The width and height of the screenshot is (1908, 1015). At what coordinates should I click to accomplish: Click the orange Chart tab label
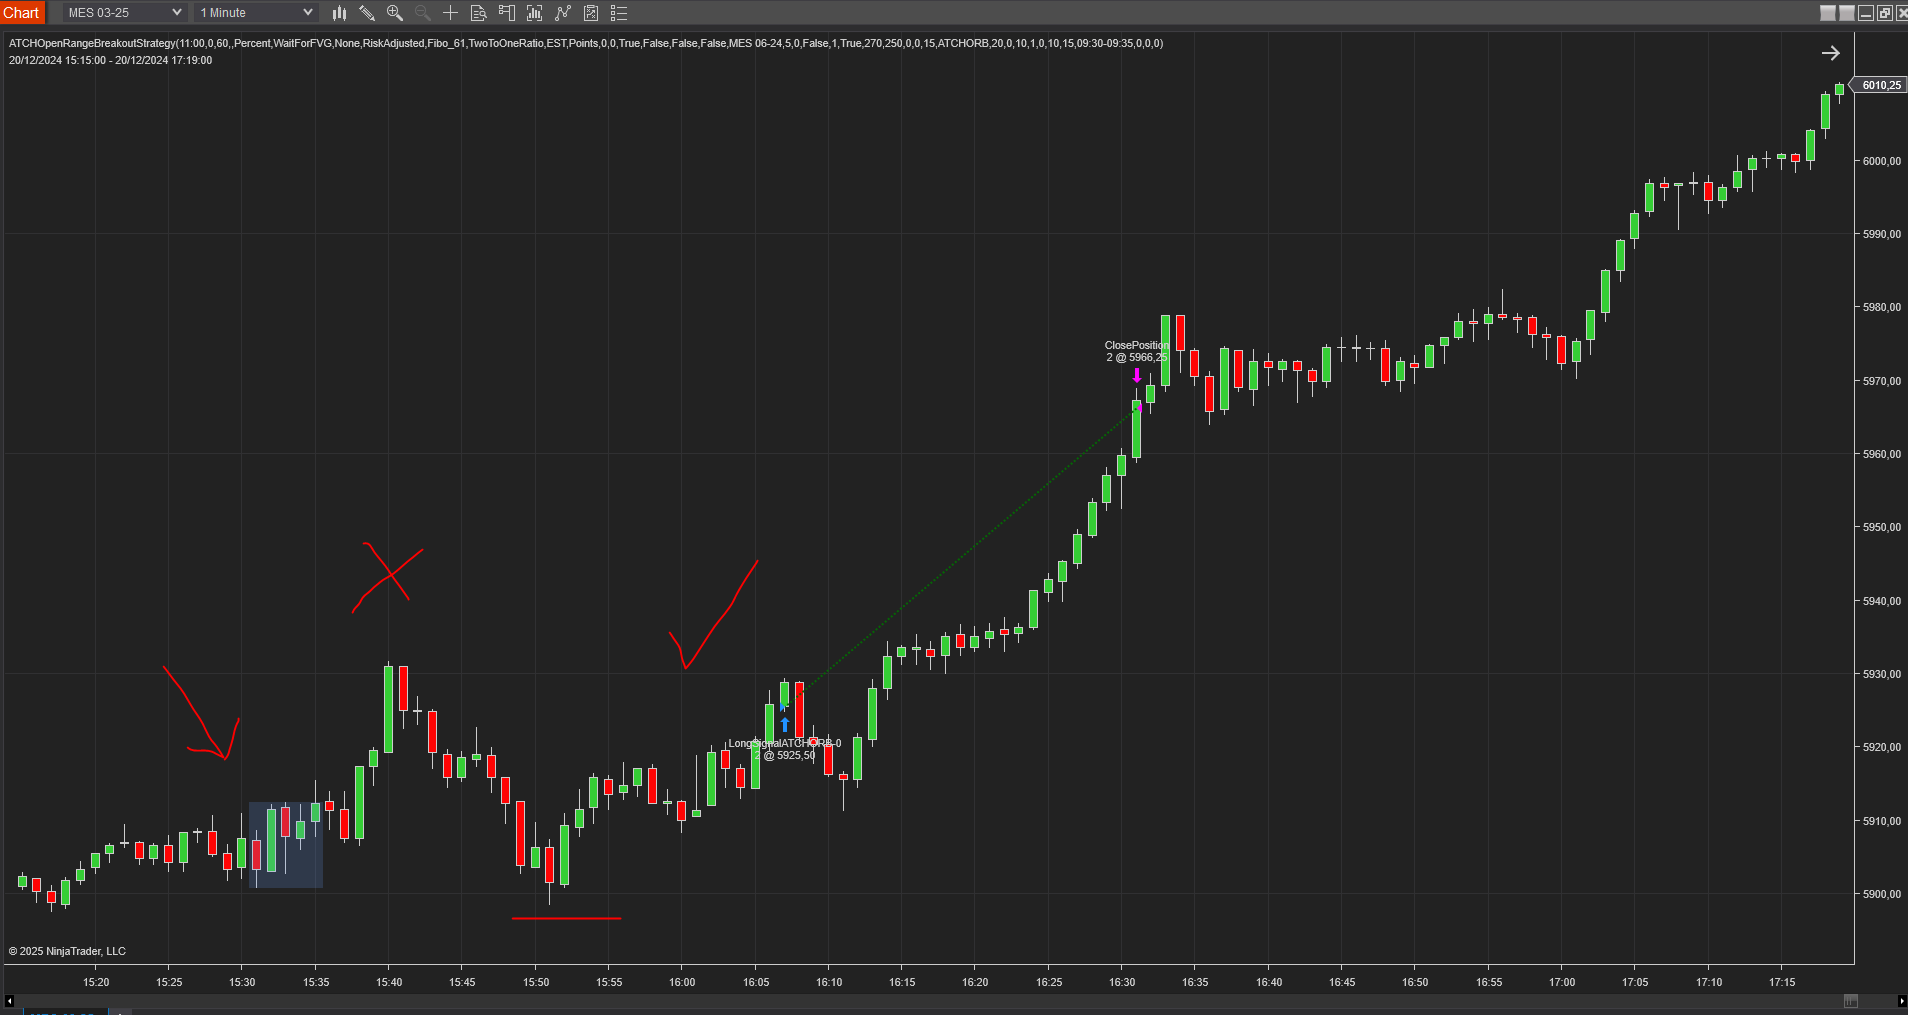[22, 13]
